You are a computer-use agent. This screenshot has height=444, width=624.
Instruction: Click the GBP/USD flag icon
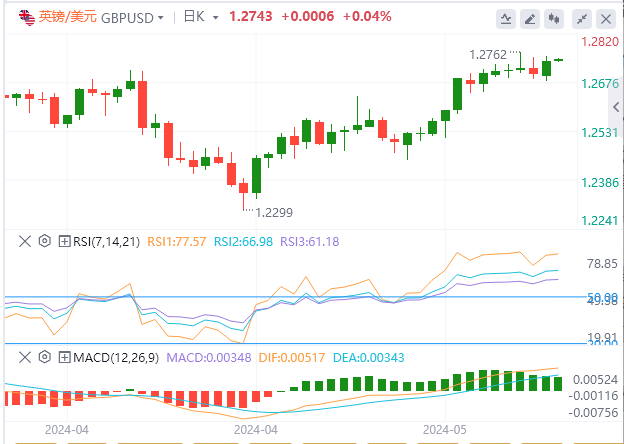(27, 18)
